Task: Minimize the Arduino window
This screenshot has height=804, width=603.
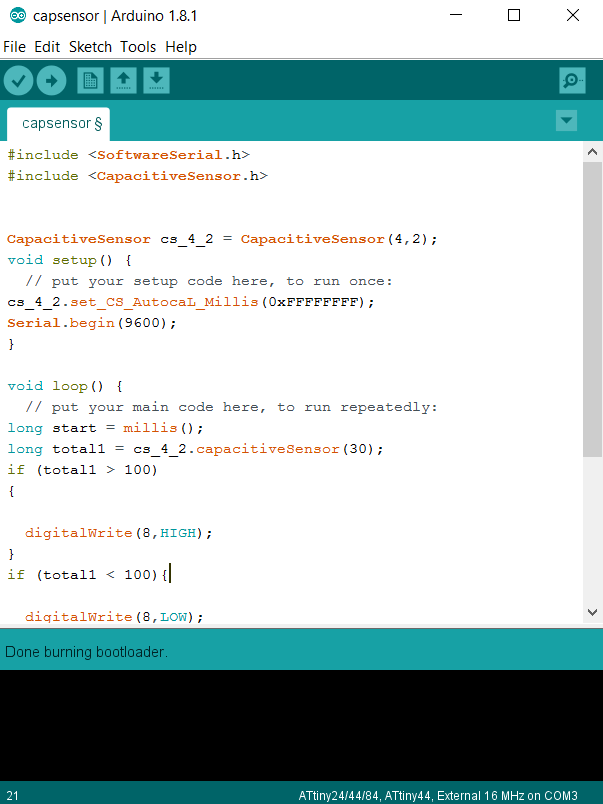Action: 456,15
